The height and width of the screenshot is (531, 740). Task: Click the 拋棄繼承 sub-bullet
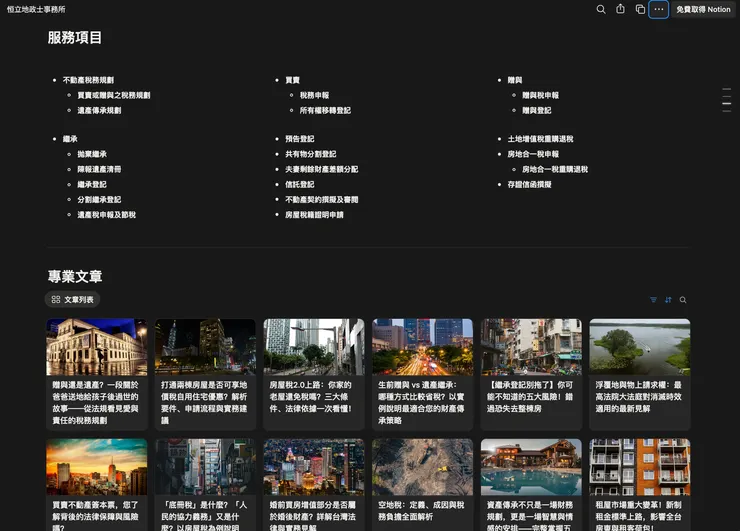tap(92, 154)
